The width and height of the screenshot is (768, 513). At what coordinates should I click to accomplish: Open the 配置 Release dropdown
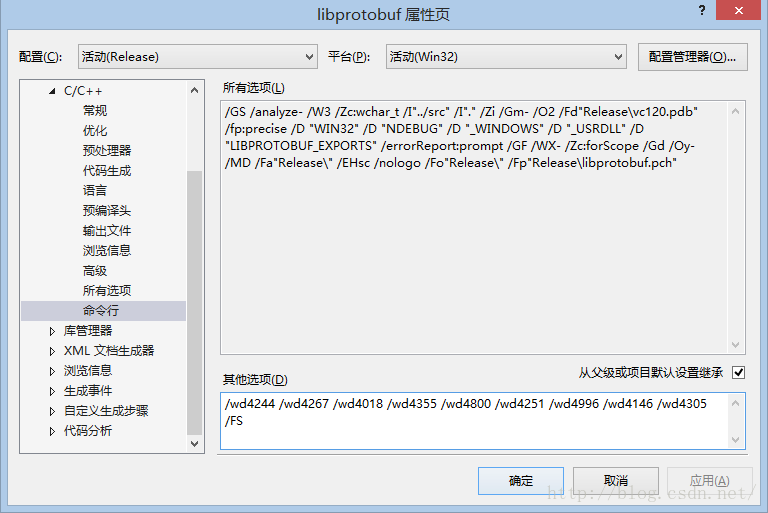click(197, 57)
